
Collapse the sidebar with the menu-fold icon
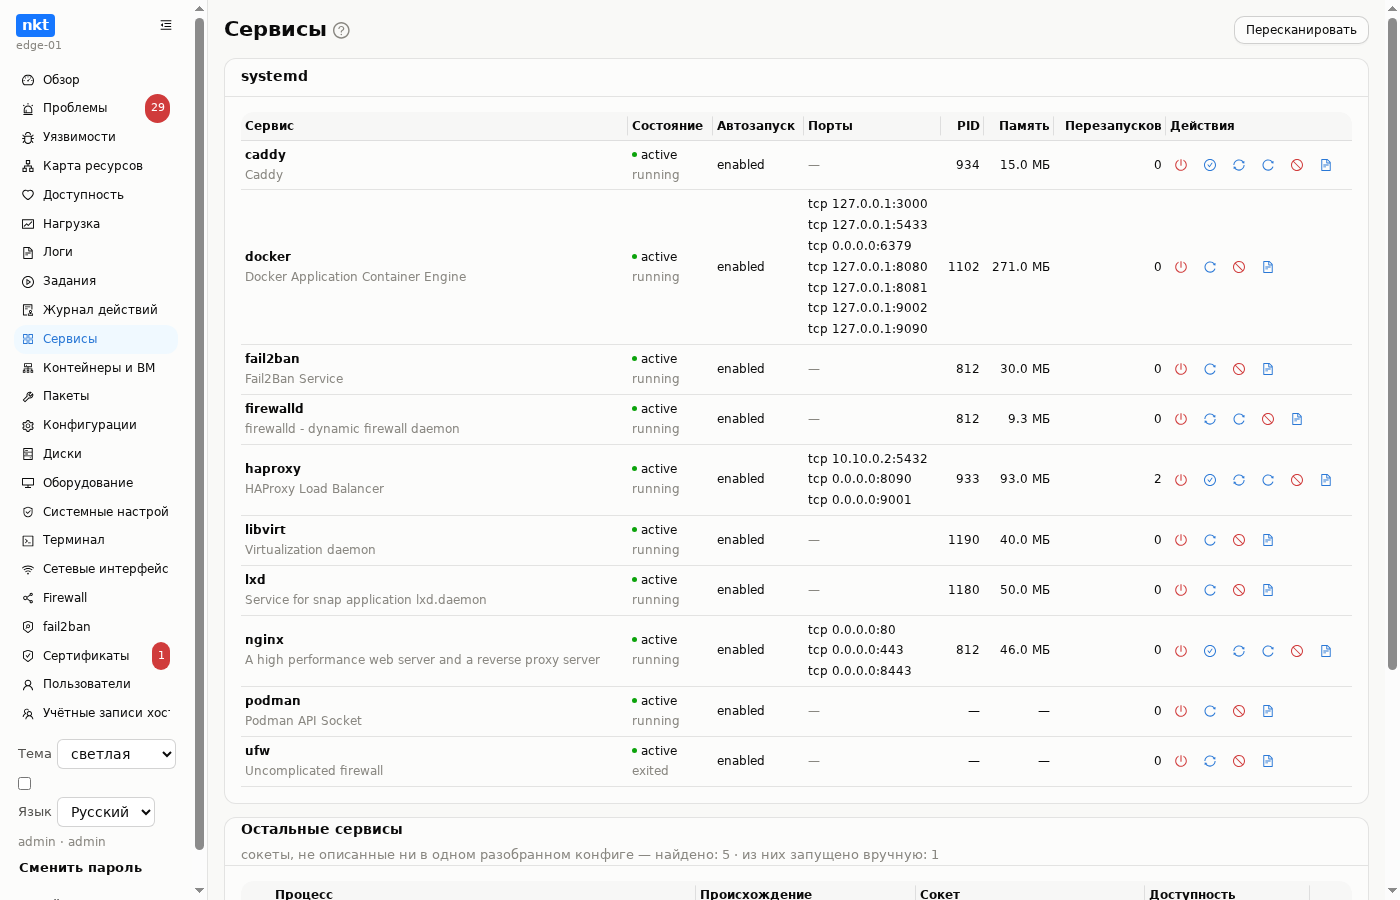(166, 25)
